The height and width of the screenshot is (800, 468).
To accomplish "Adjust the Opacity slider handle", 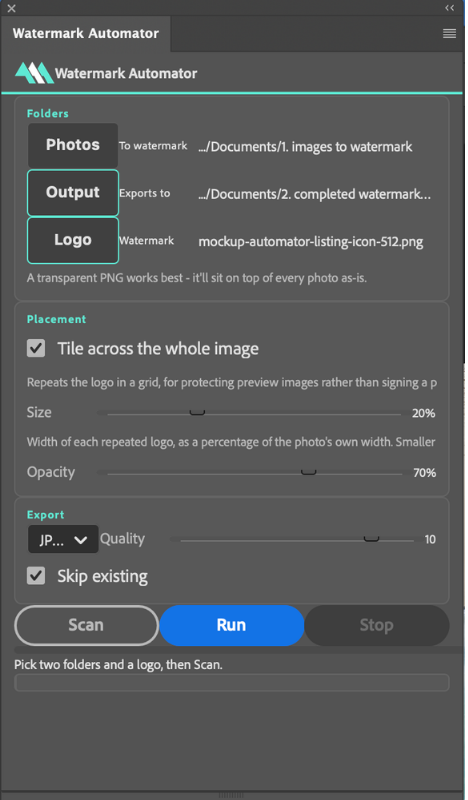I will point(308,472).
